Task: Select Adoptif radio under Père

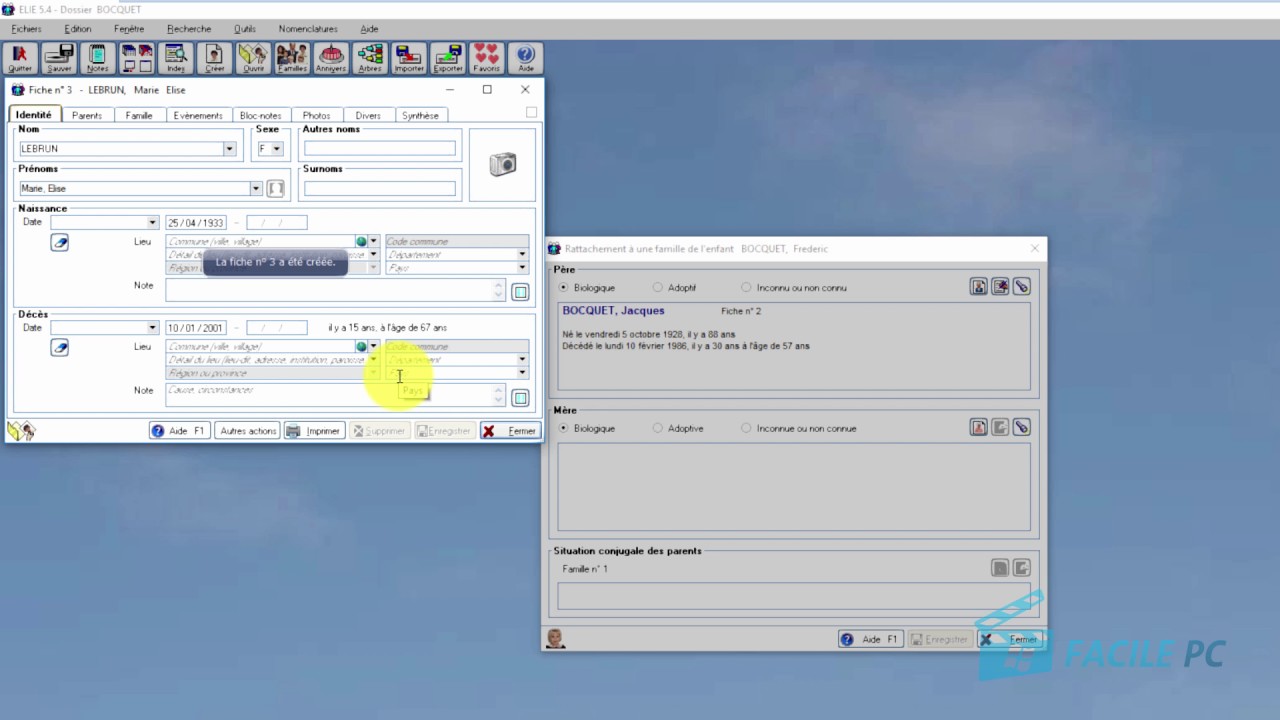Action: pos(657,288)
